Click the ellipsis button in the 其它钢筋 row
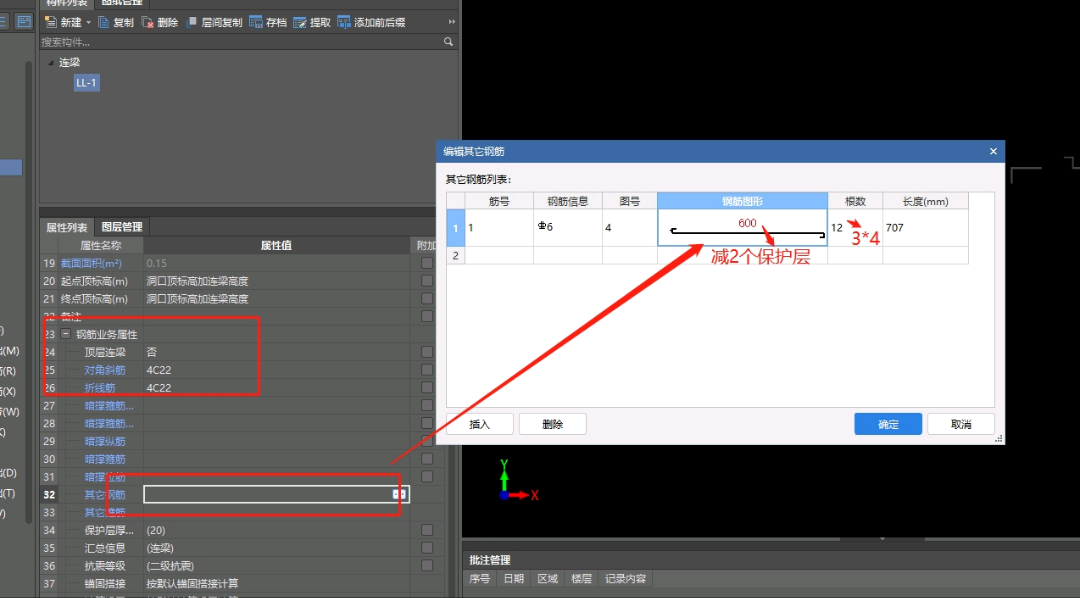 [x=399, y=494]
